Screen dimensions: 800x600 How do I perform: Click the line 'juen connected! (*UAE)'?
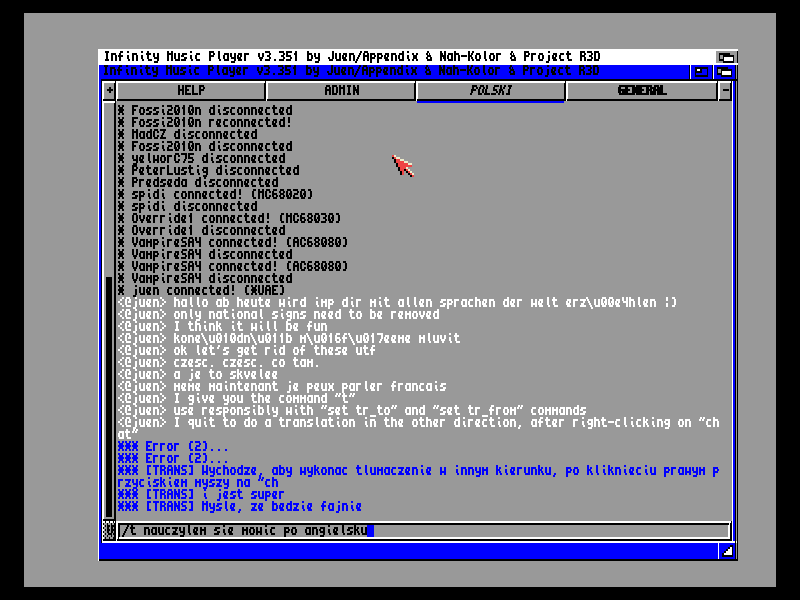click(x=201, y=290)
